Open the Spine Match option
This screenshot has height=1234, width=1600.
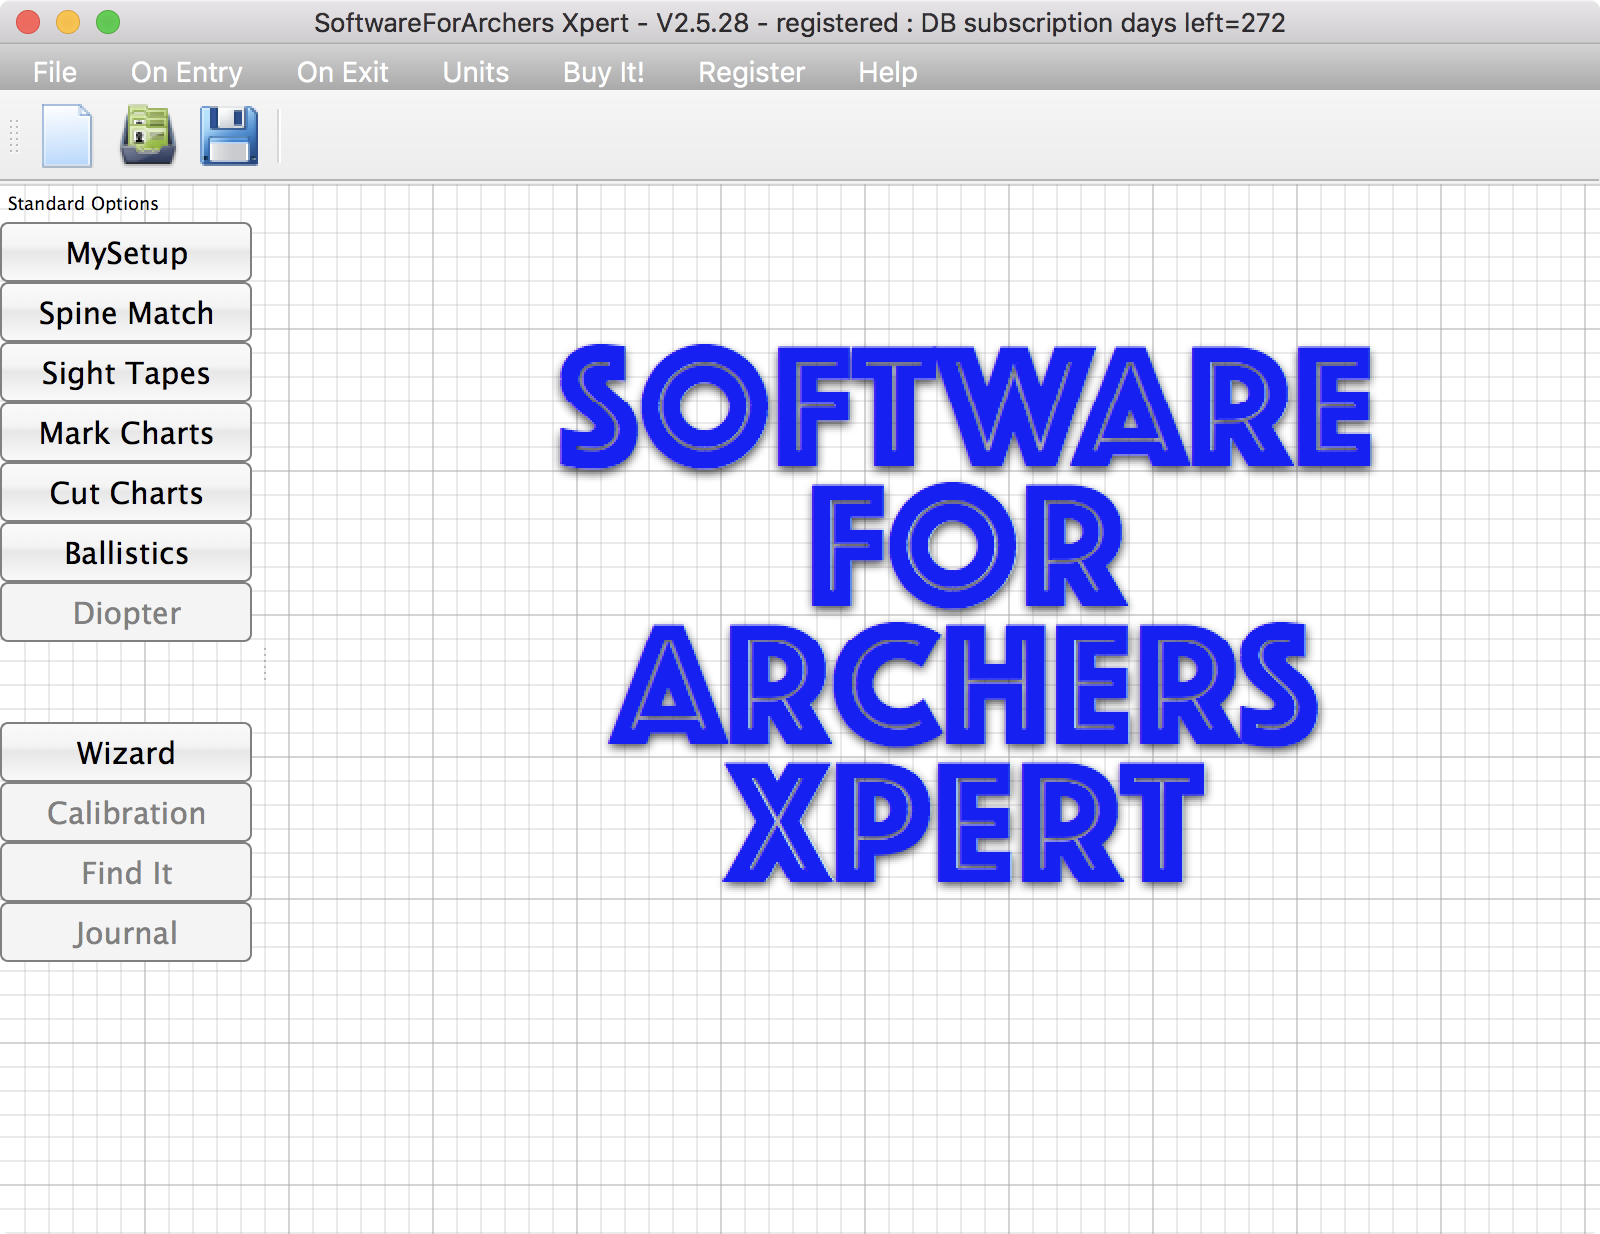[126, 312]
